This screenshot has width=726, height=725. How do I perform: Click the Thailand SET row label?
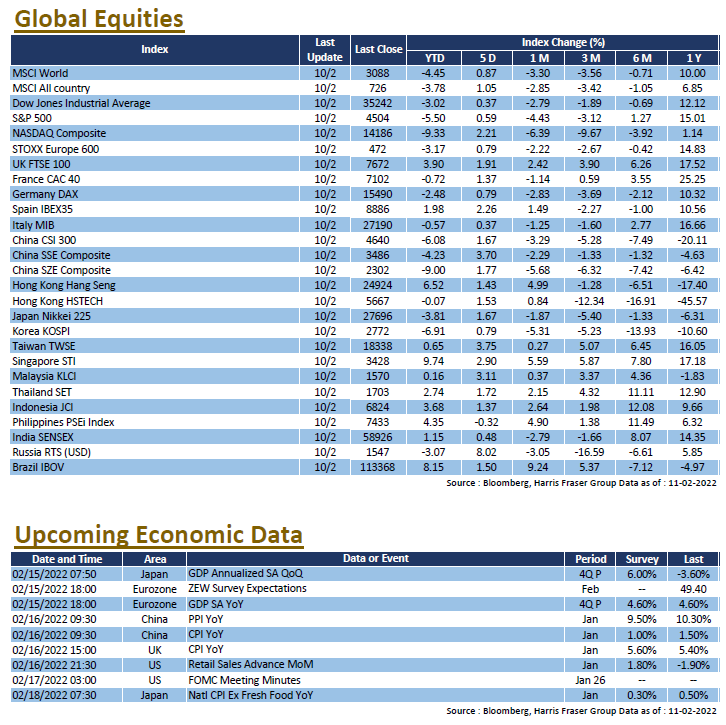[42, 392]
